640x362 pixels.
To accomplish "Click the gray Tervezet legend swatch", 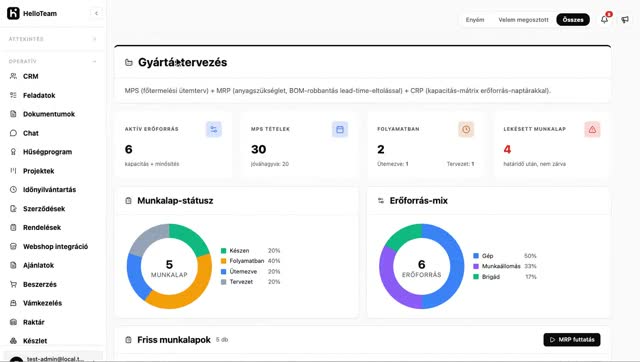I will pos(223,282).
